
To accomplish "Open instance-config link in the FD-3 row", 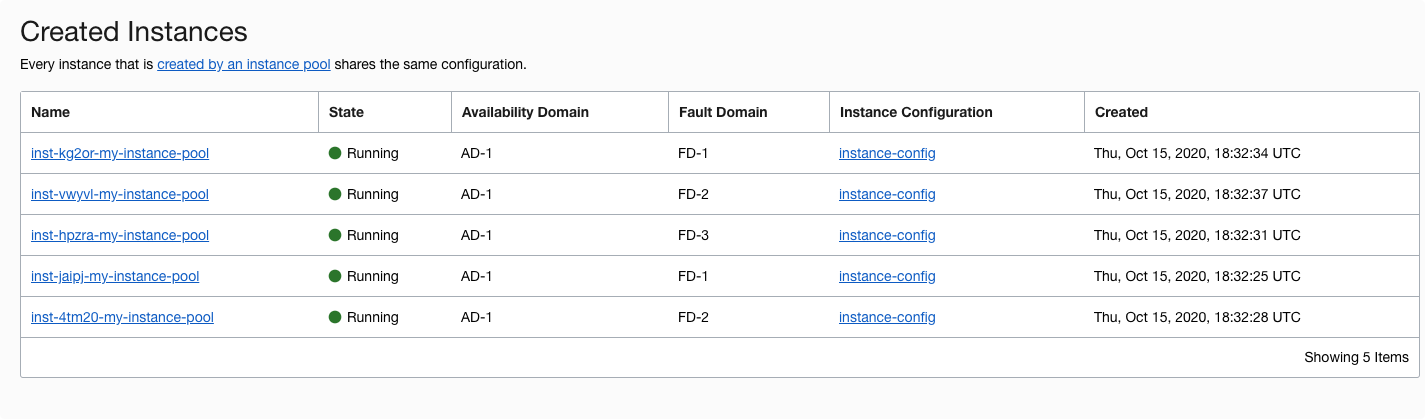I will coord(887,235).
